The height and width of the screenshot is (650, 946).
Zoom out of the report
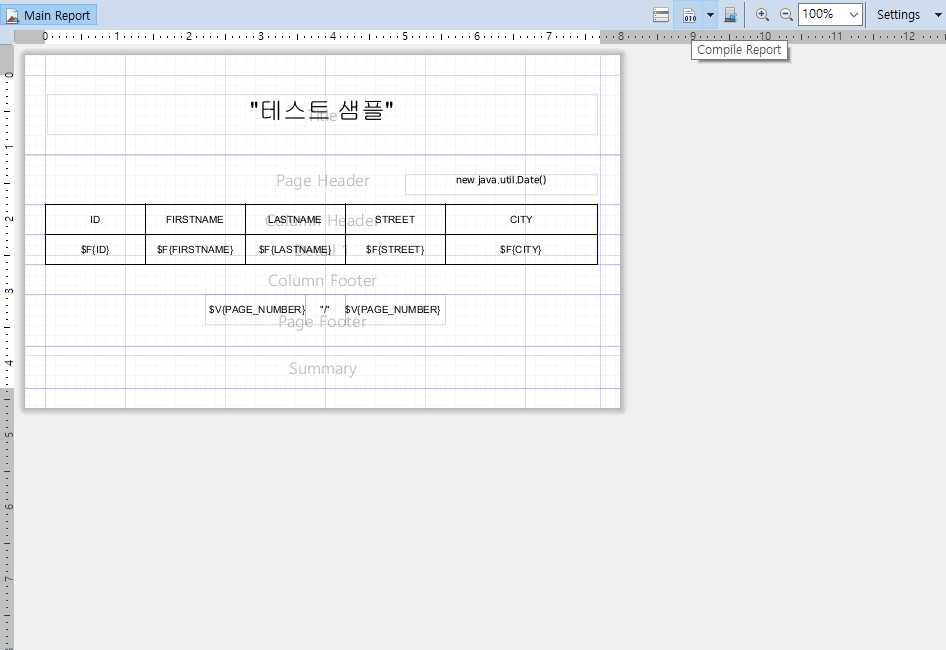tap(786, 14)
